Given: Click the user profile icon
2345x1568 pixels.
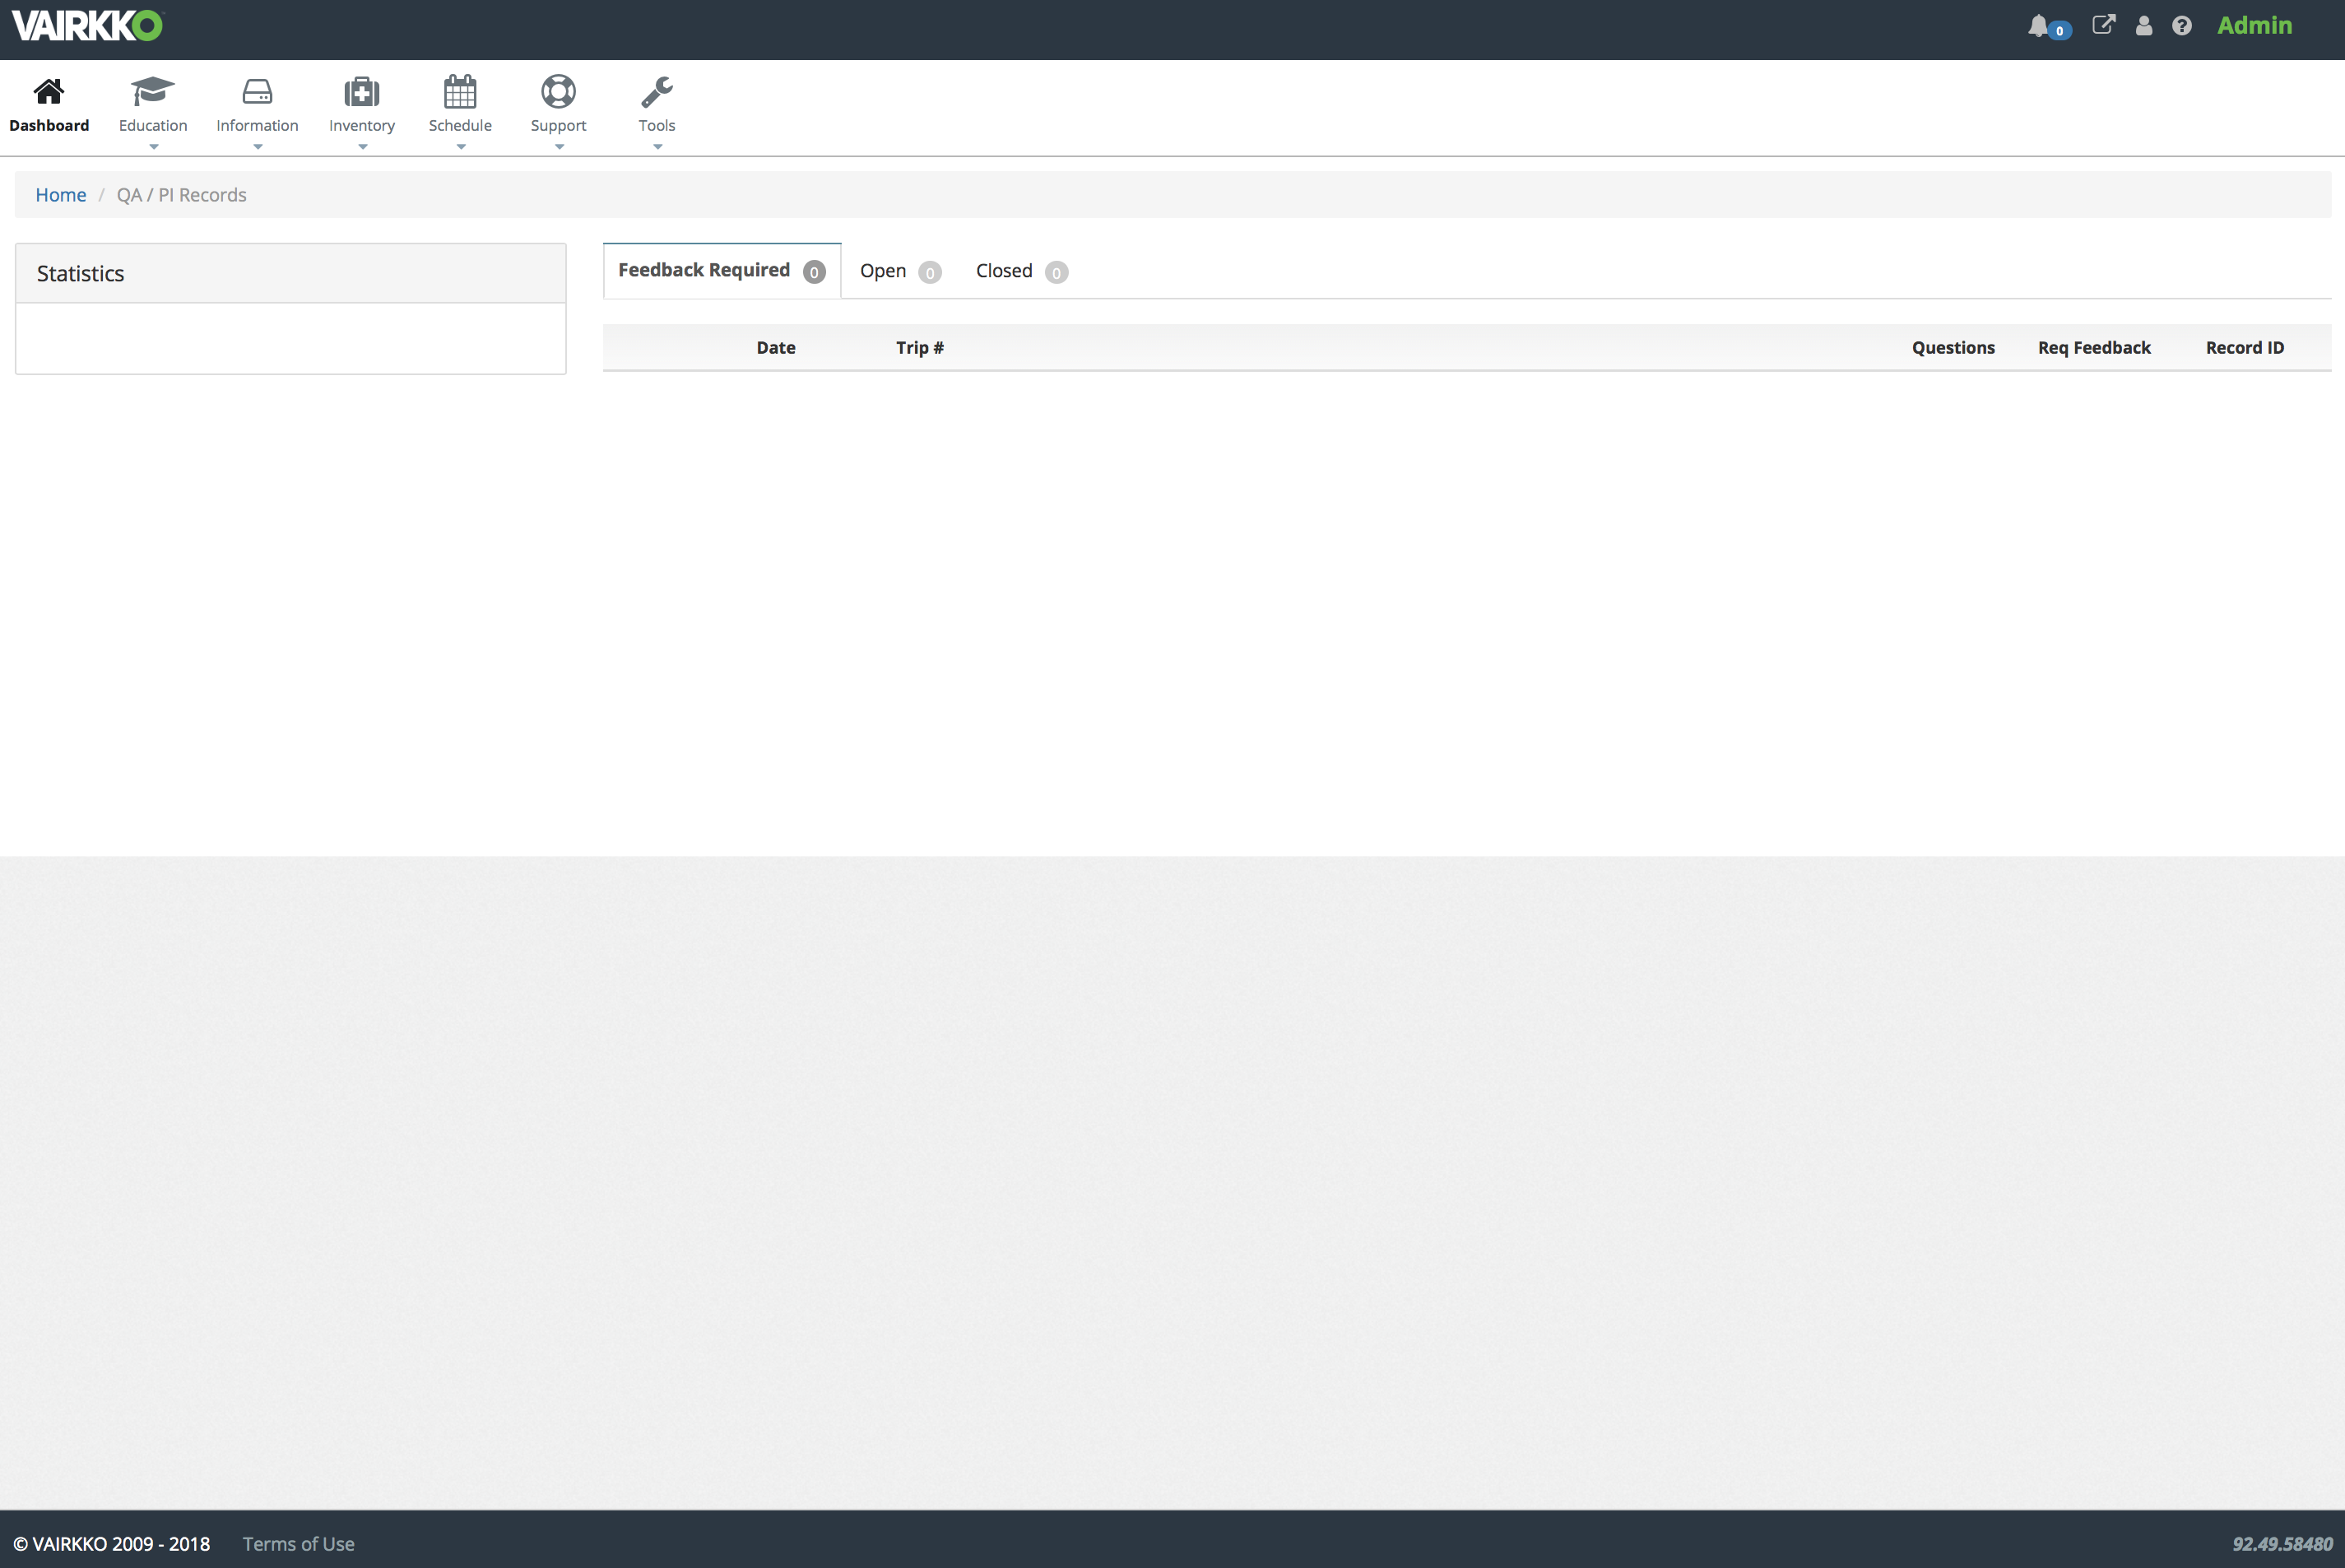Looking at the screenshot, I should tap(2144, 25).
